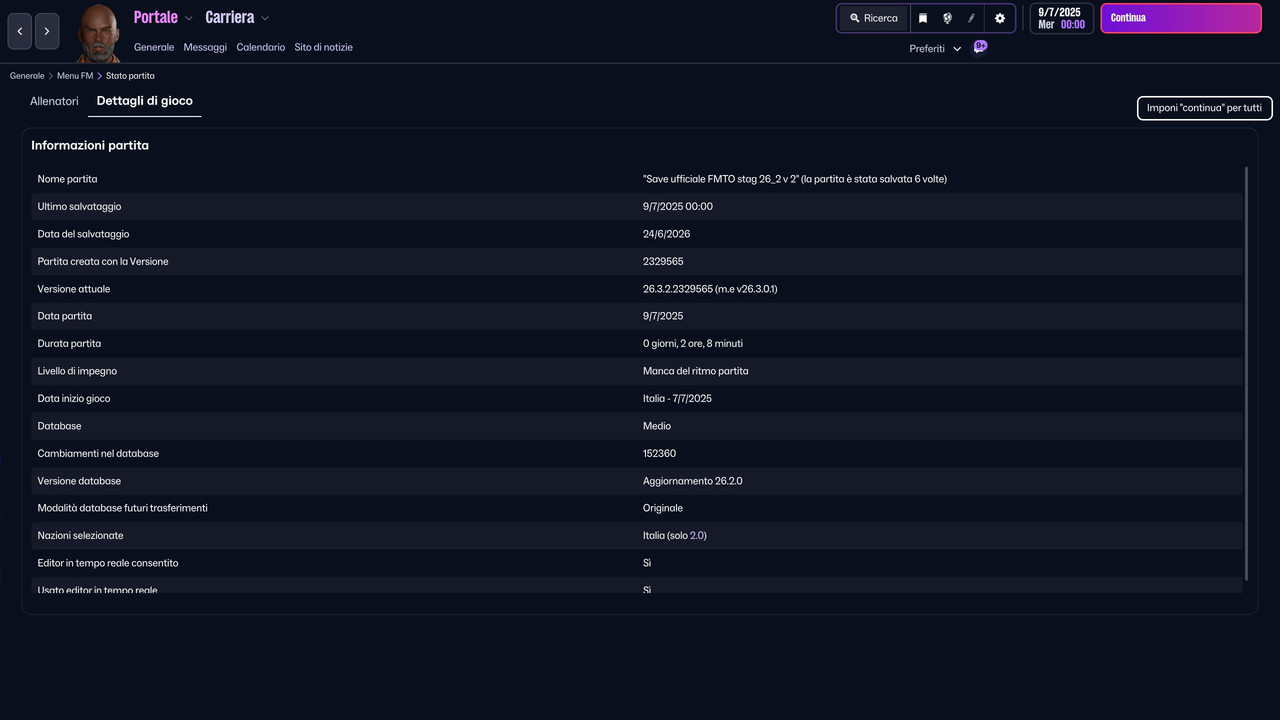This screenshot has height=720, width=1280.
Task: Click the Database value Medio
Action: pyautogui.click(x=657, y=426)
